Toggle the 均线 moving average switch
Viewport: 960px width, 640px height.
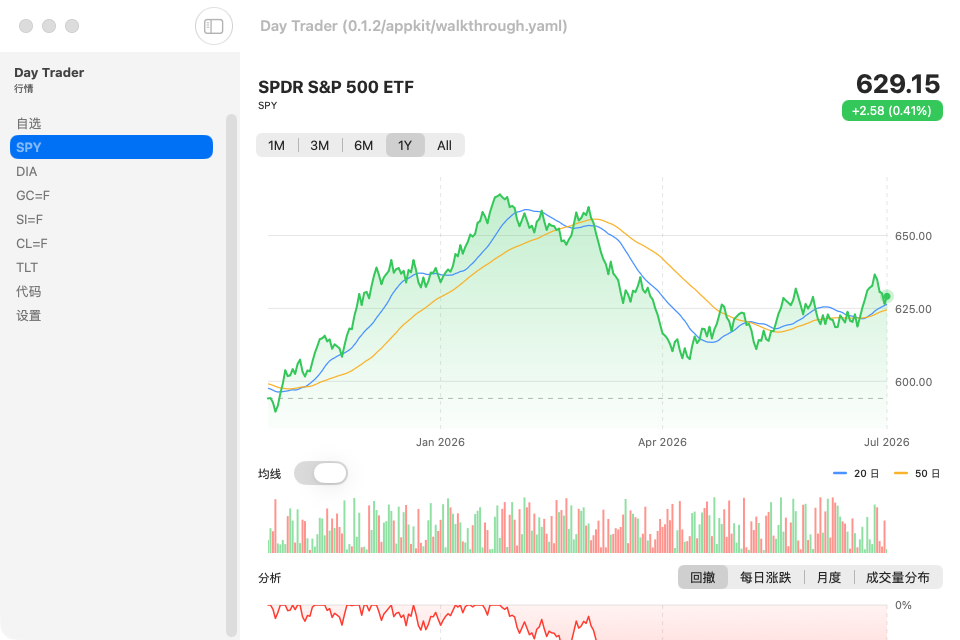click(x=321, y=473)
